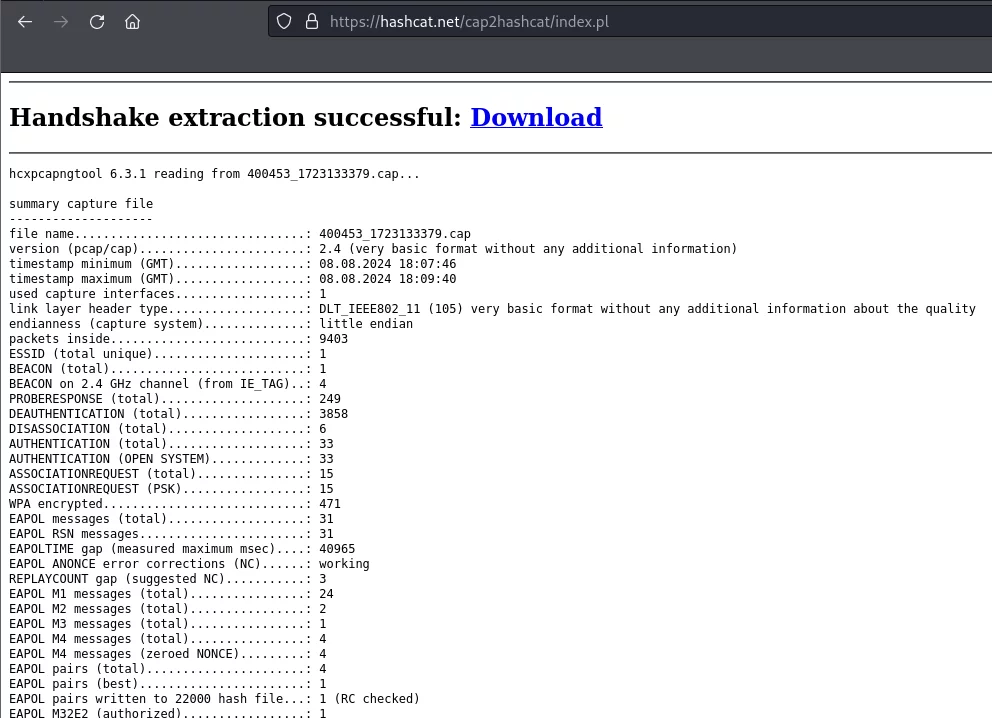
Task: Click the hcxpcapngtool 6.3.1 reading line
Action: pos(214,174)
